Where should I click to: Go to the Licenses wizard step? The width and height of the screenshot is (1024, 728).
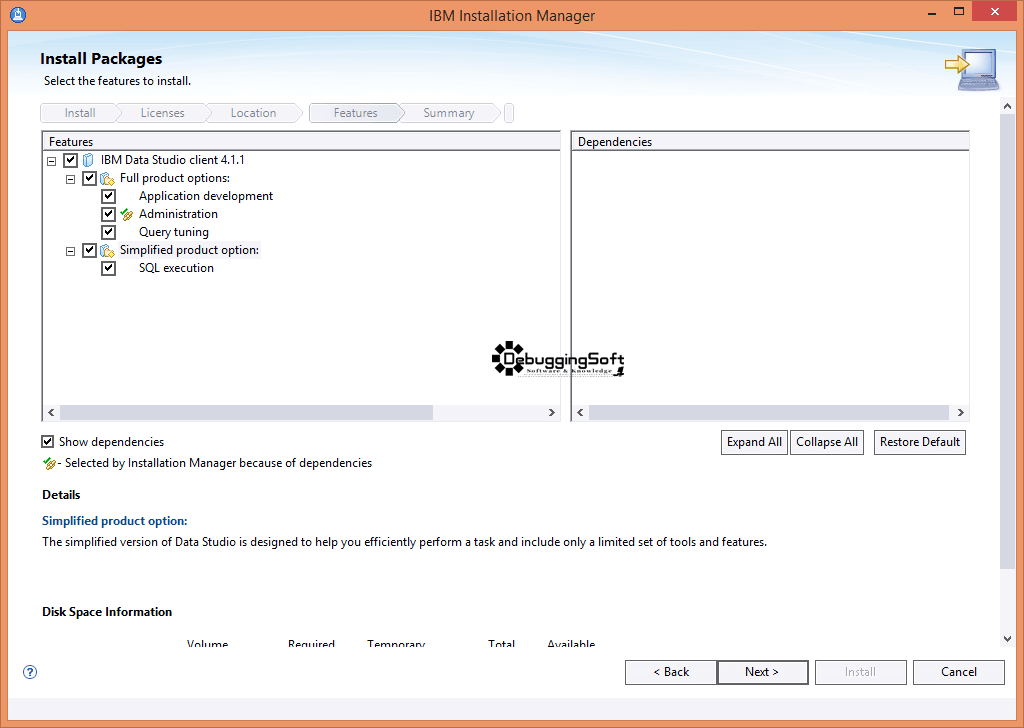click(163, 113)
